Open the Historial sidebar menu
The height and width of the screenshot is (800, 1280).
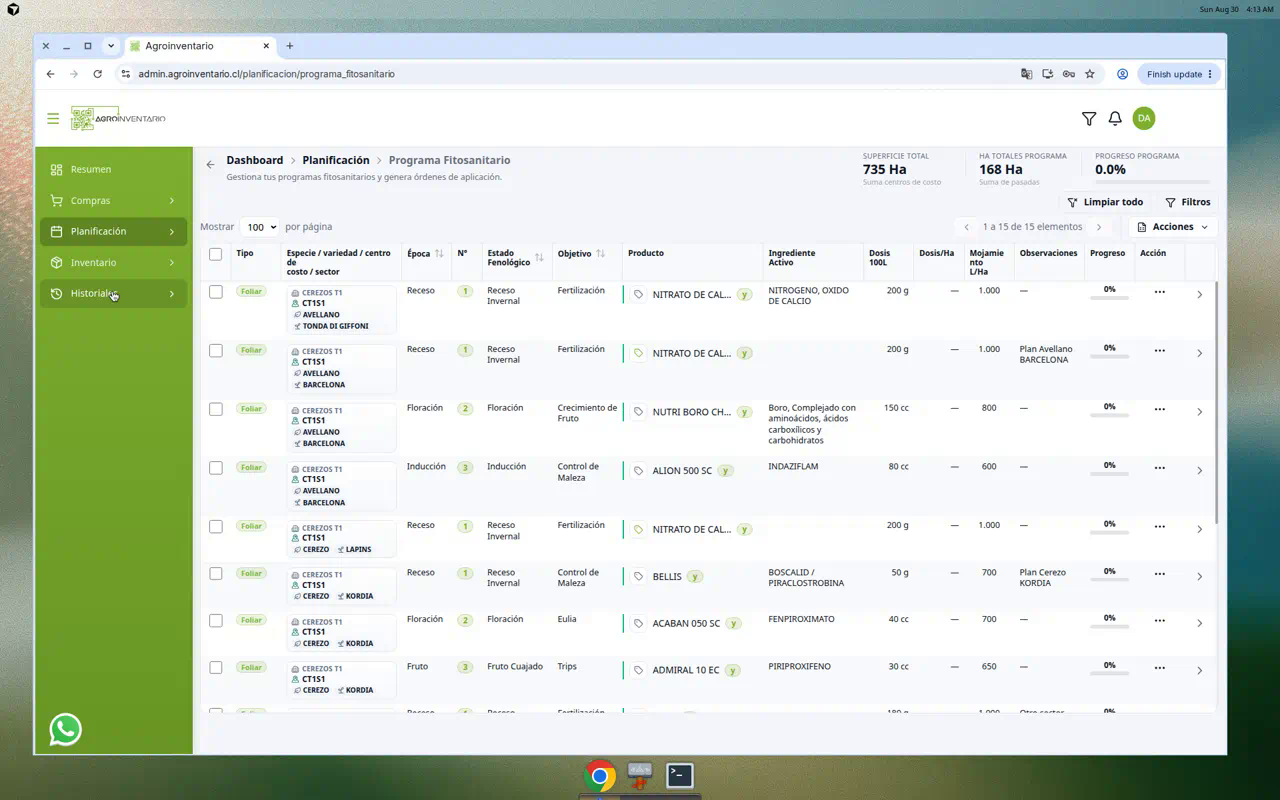coord(113,293)
